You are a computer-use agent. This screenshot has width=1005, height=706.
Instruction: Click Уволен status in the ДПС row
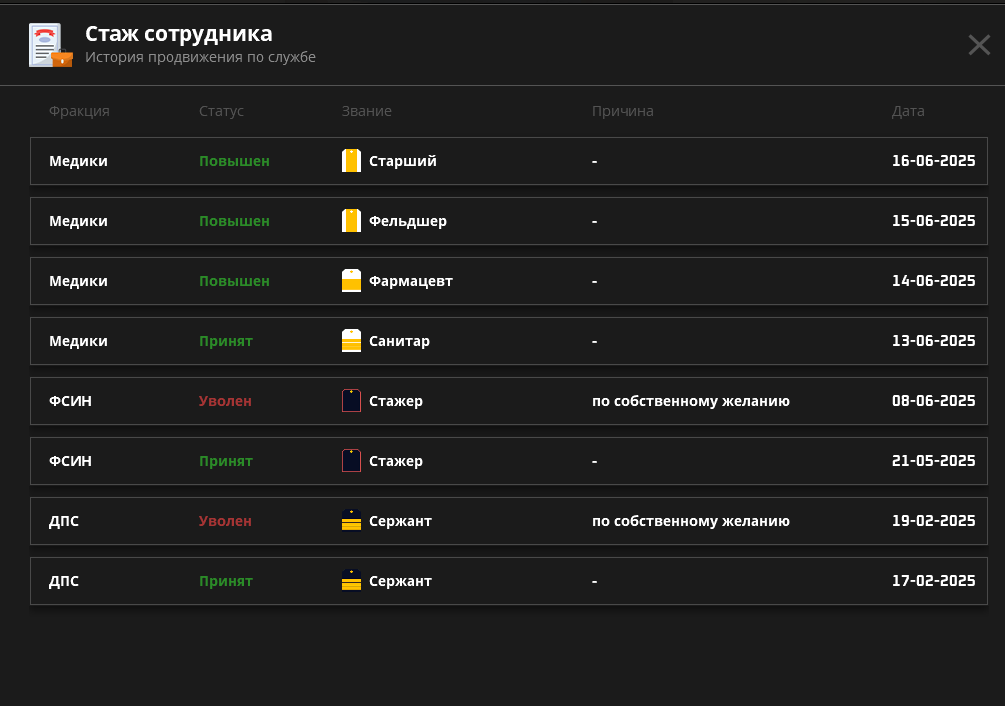225,521
